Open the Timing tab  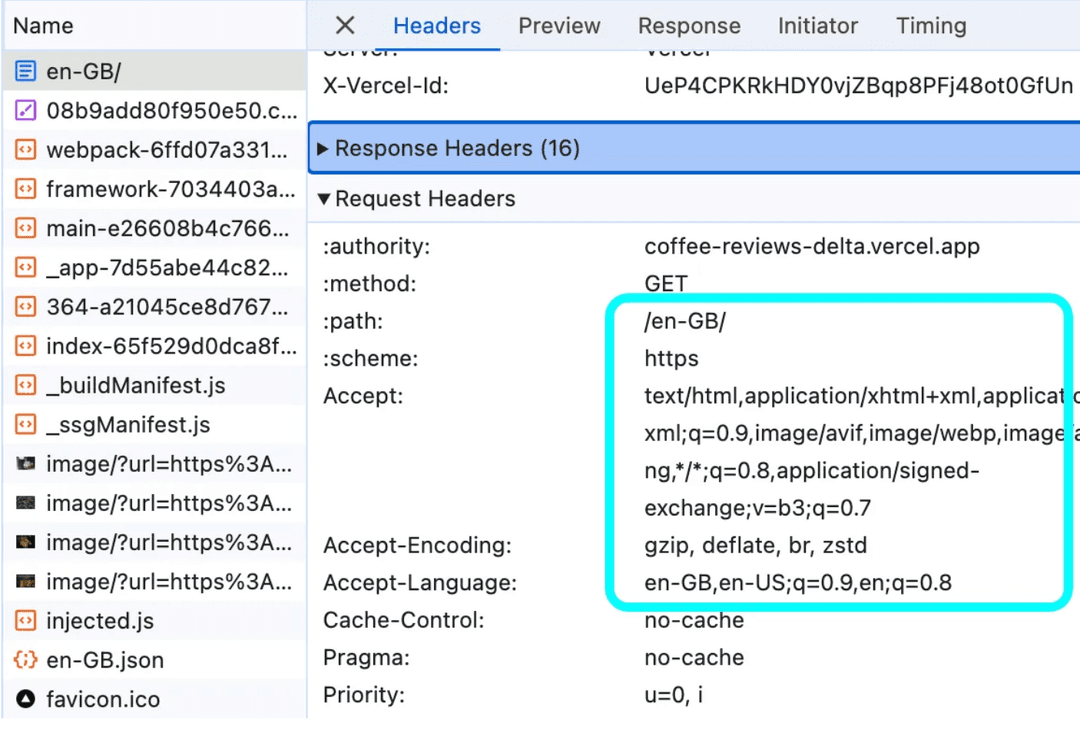coord(930,26)
